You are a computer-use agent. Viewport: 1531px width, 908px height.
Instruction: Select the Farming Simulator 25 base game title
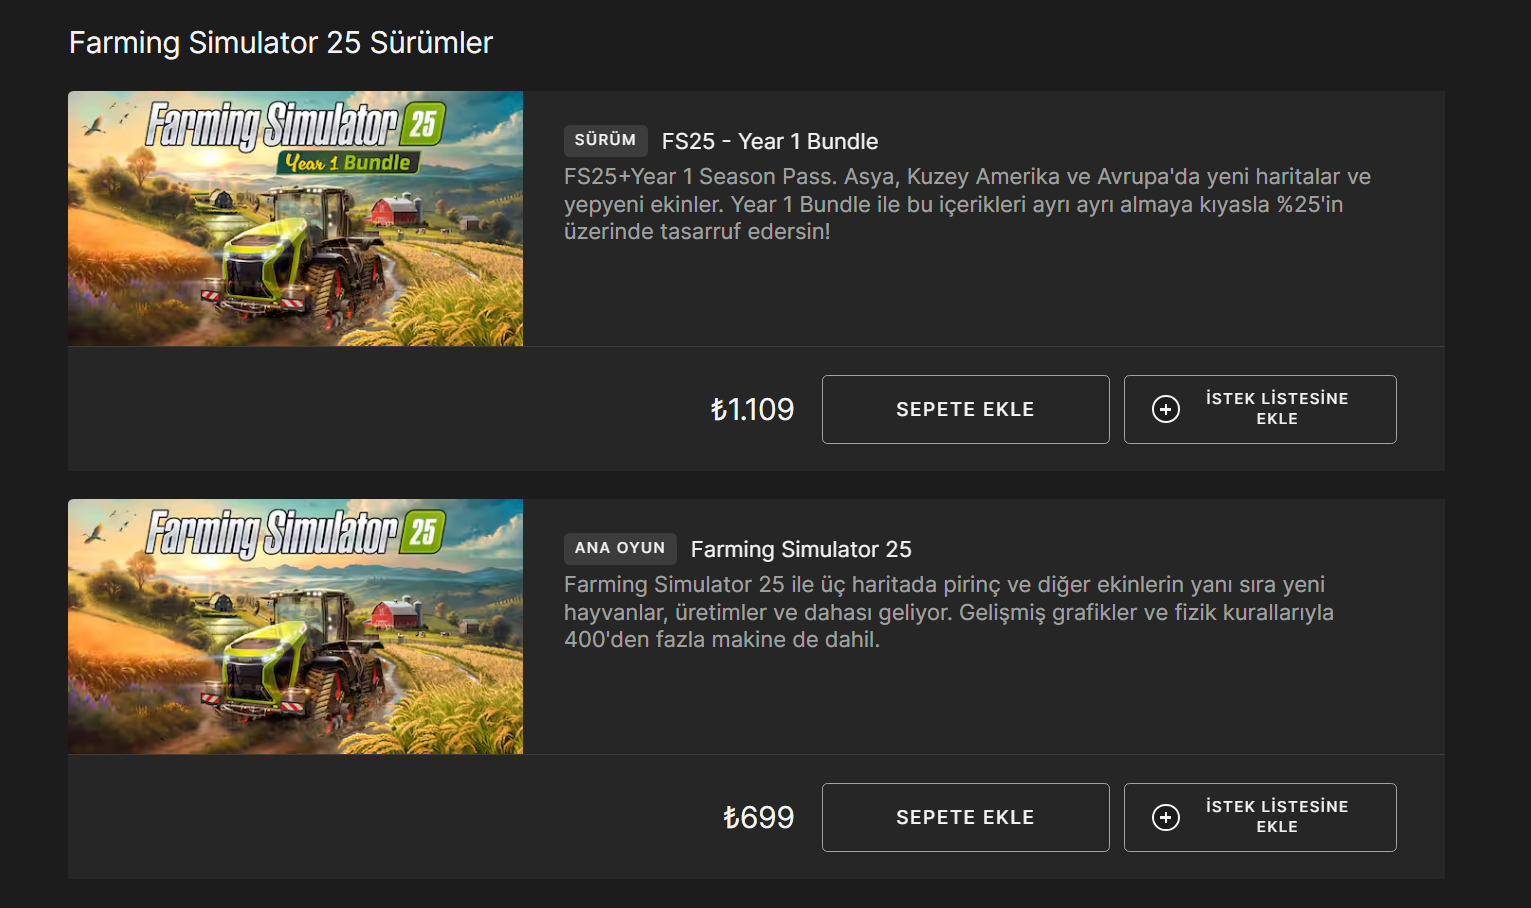(x=801, y=549)
